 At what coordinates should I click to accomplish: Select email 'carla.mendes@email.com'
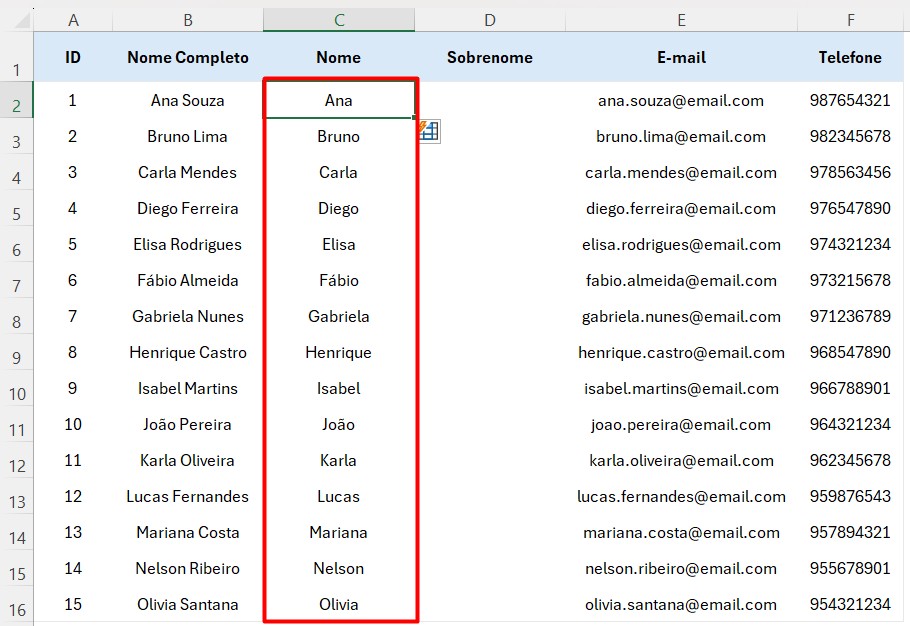pos(681,172)
